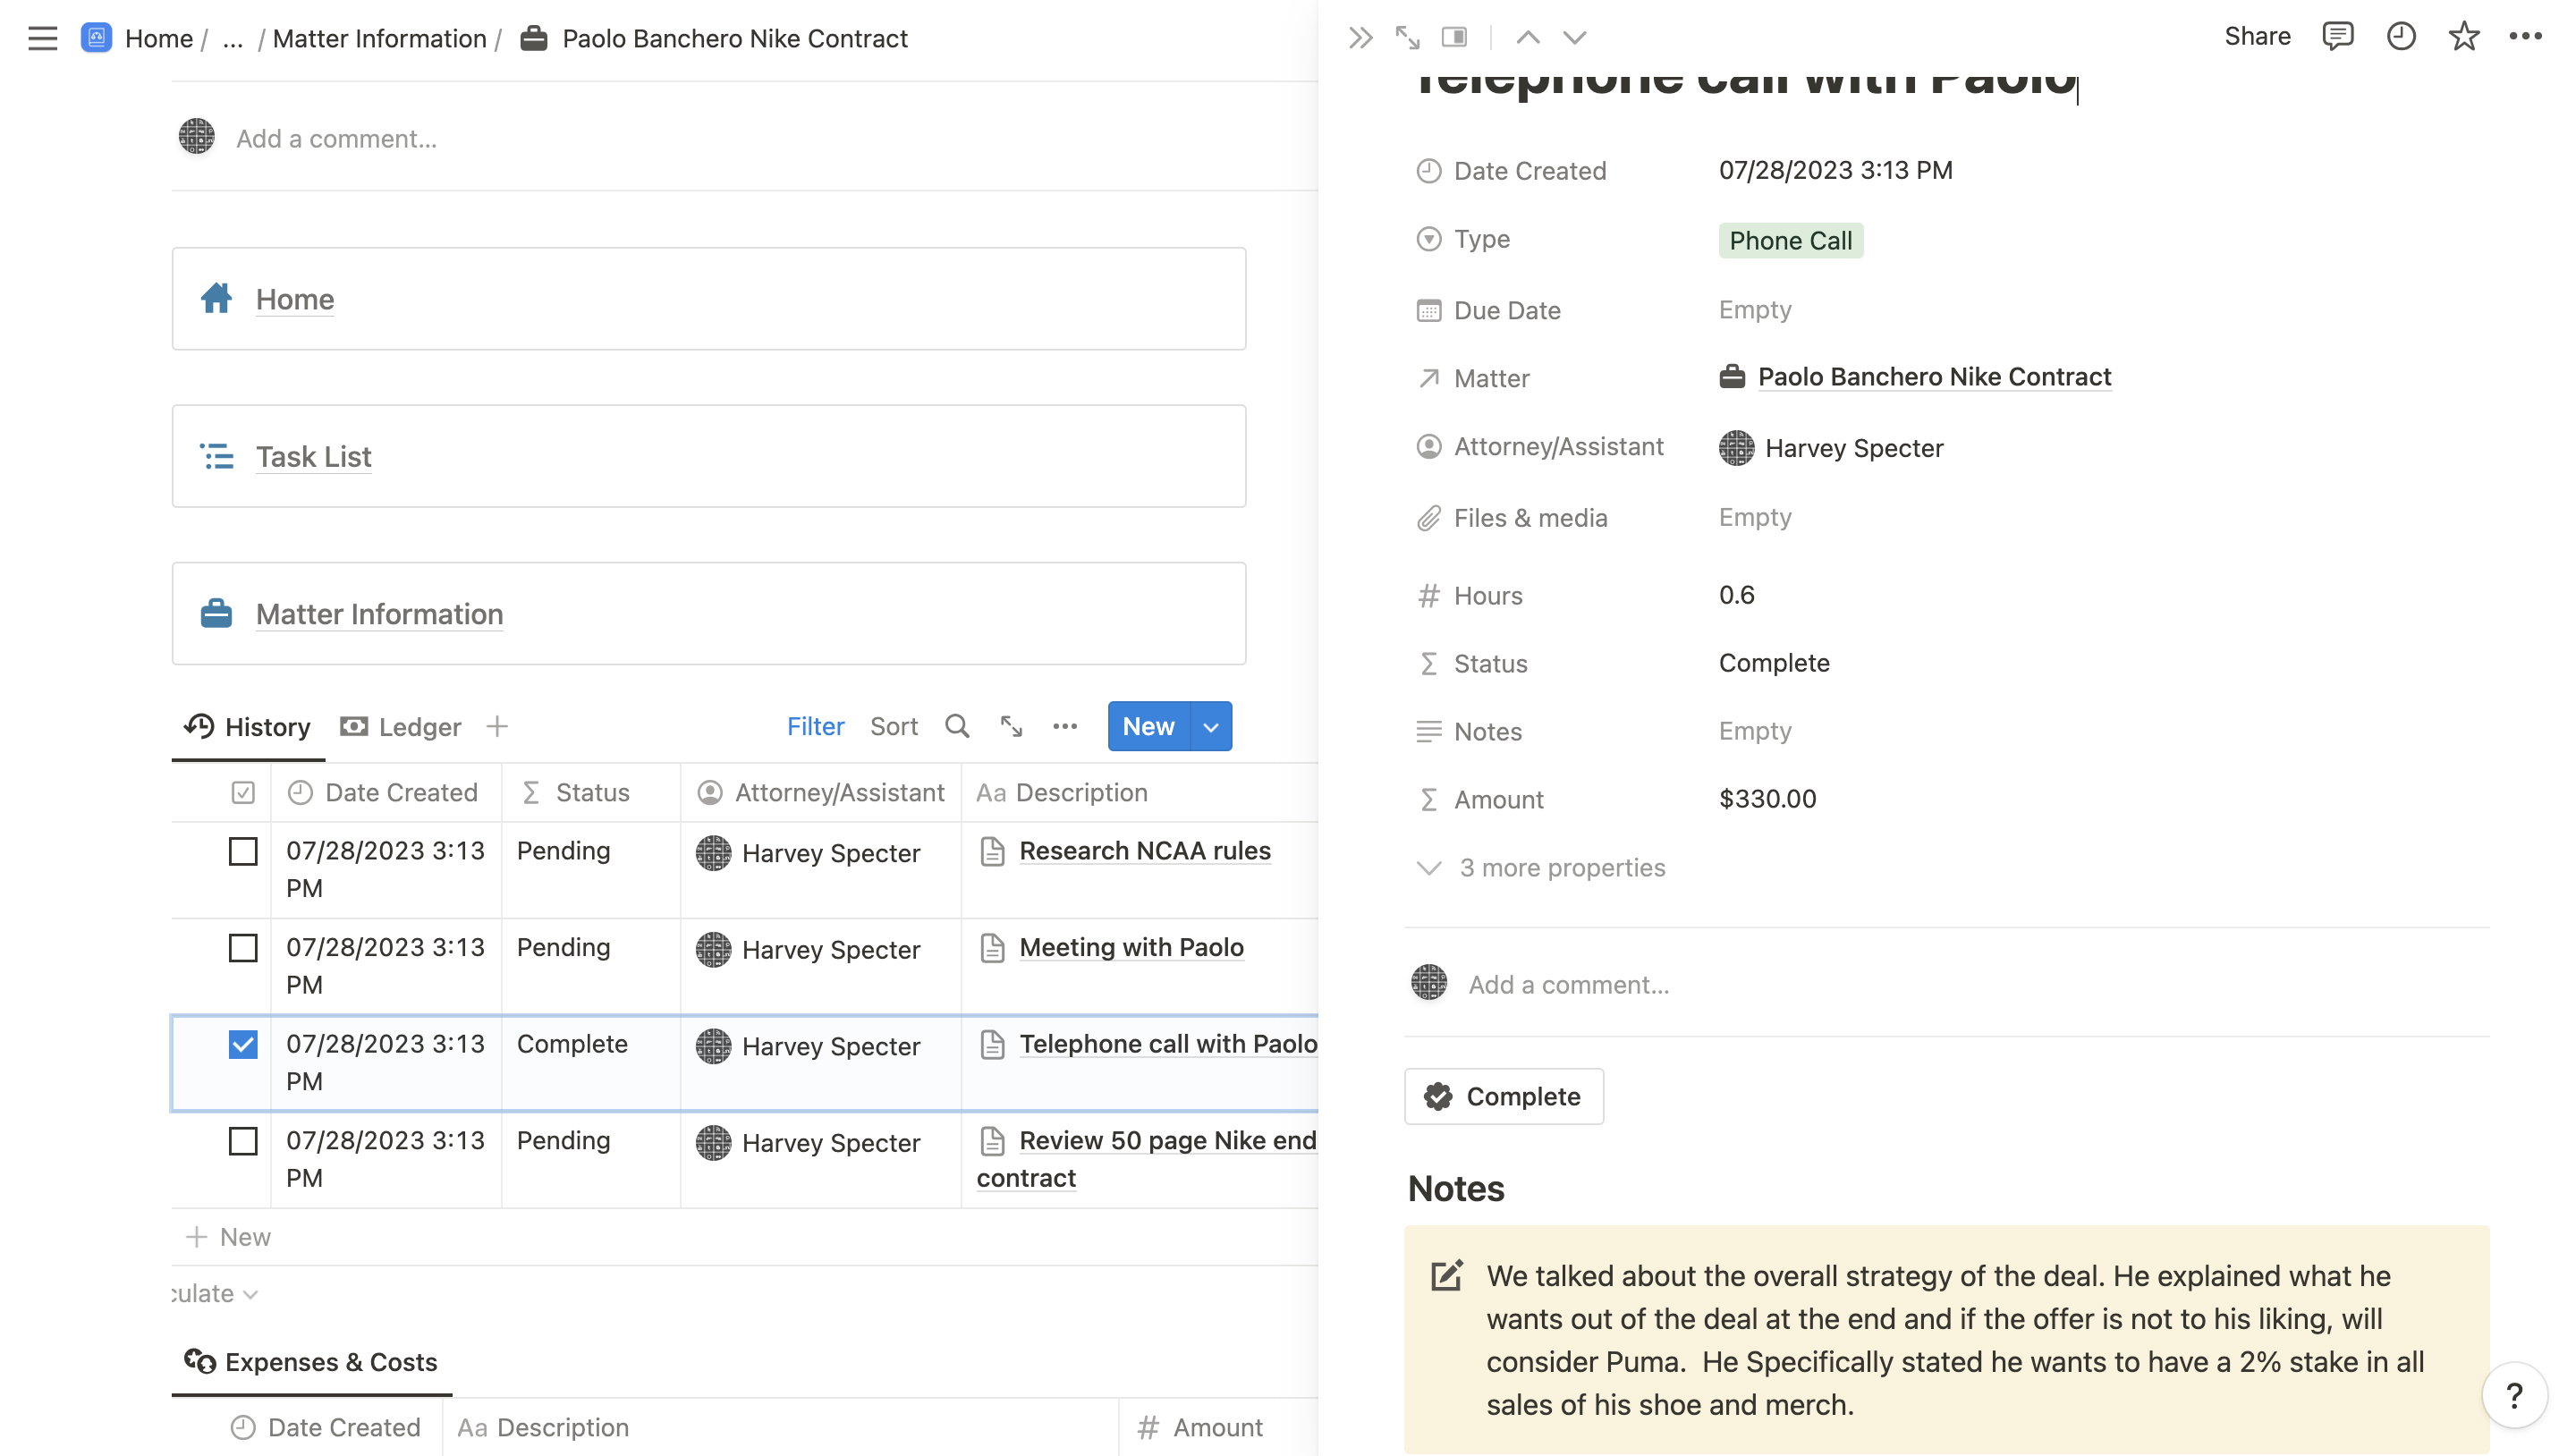Click the Add a comment field in side panel
Screen dimensions: 2576x1456
point(1568,984)
